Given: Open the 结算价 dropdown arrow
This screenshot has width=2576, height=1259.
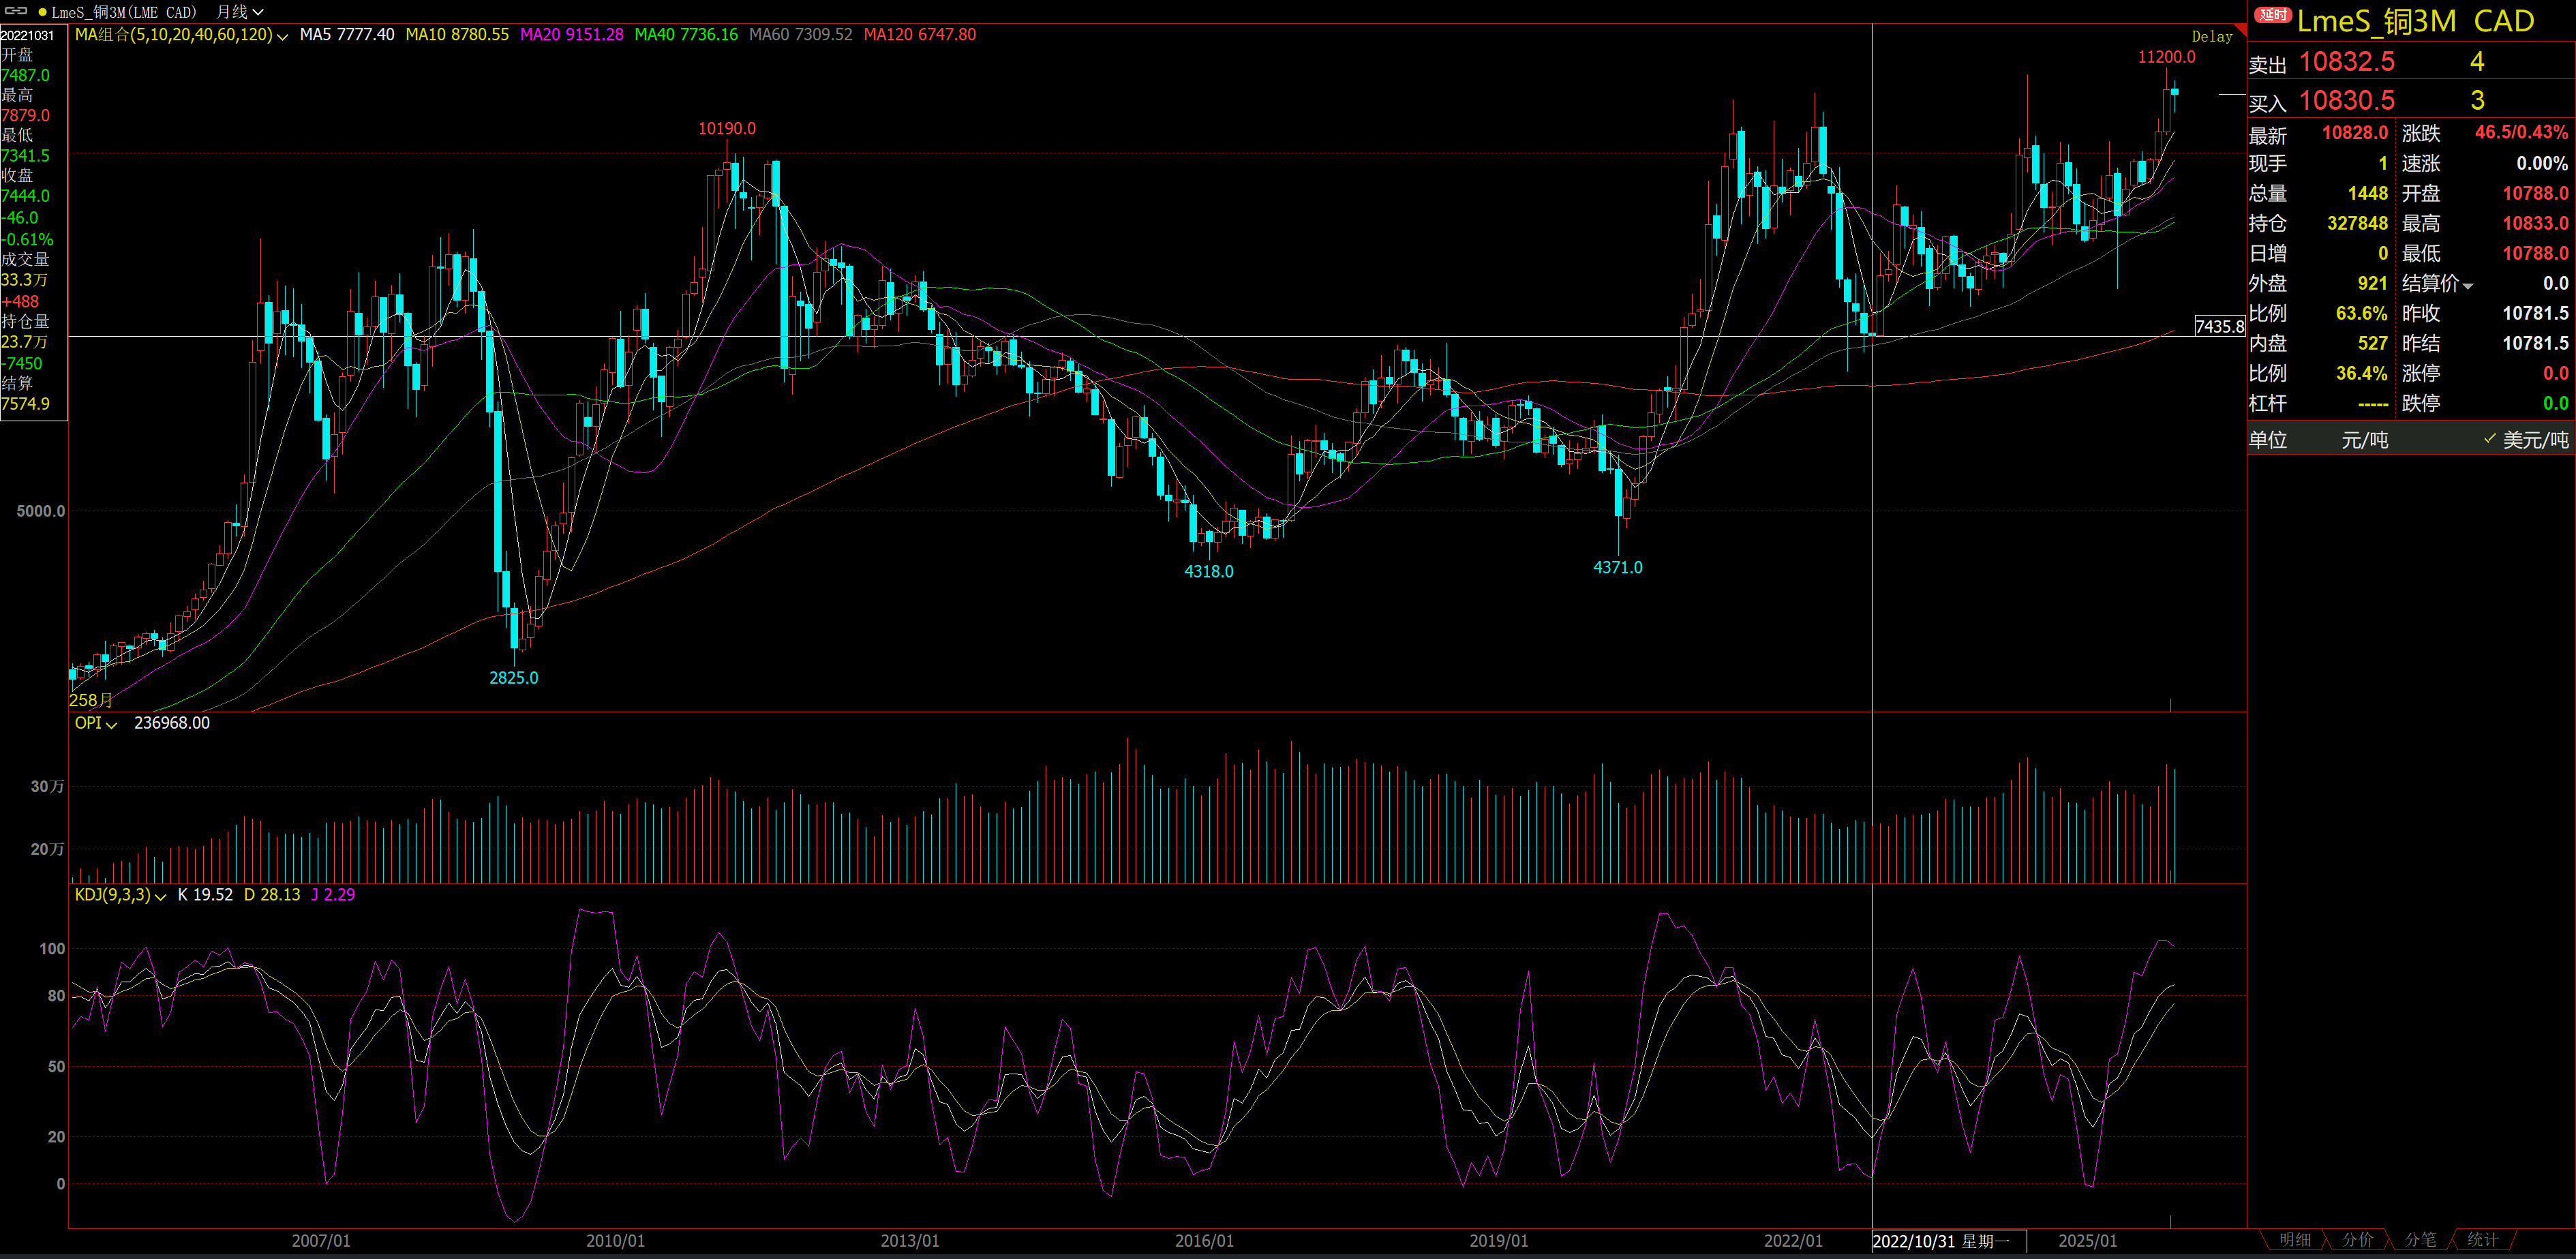Looking at the screenshot, I should [2468, 286].
